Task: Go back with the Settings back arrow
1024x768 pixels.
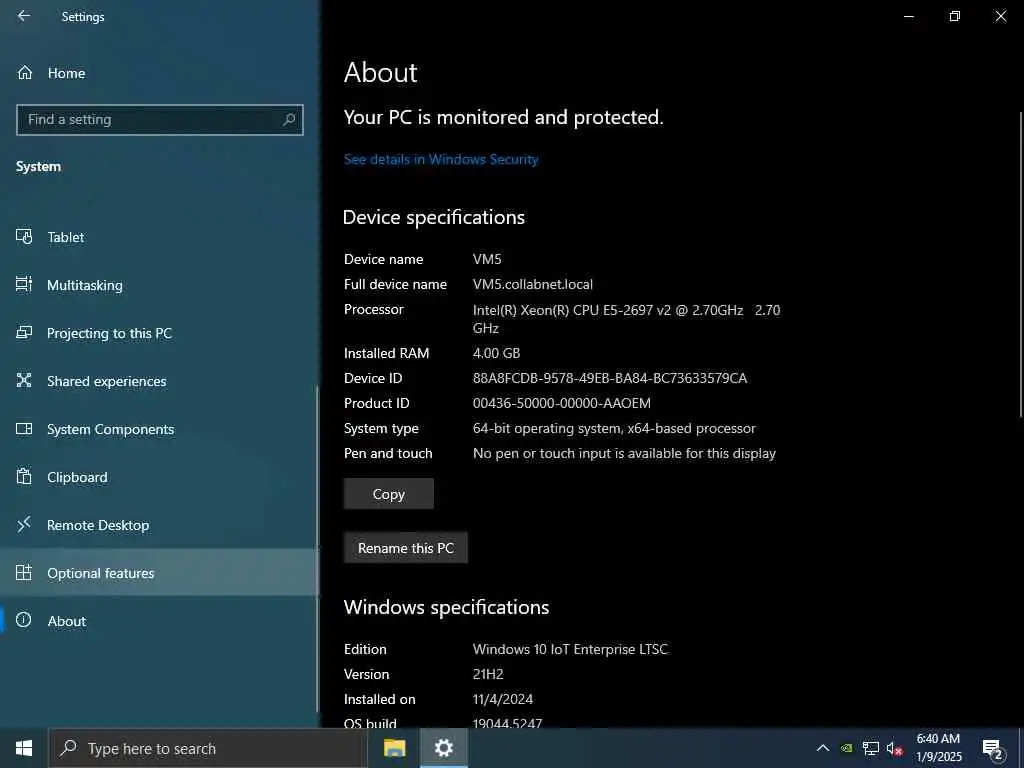Action: pyautogui.click(x=24, y=16)
